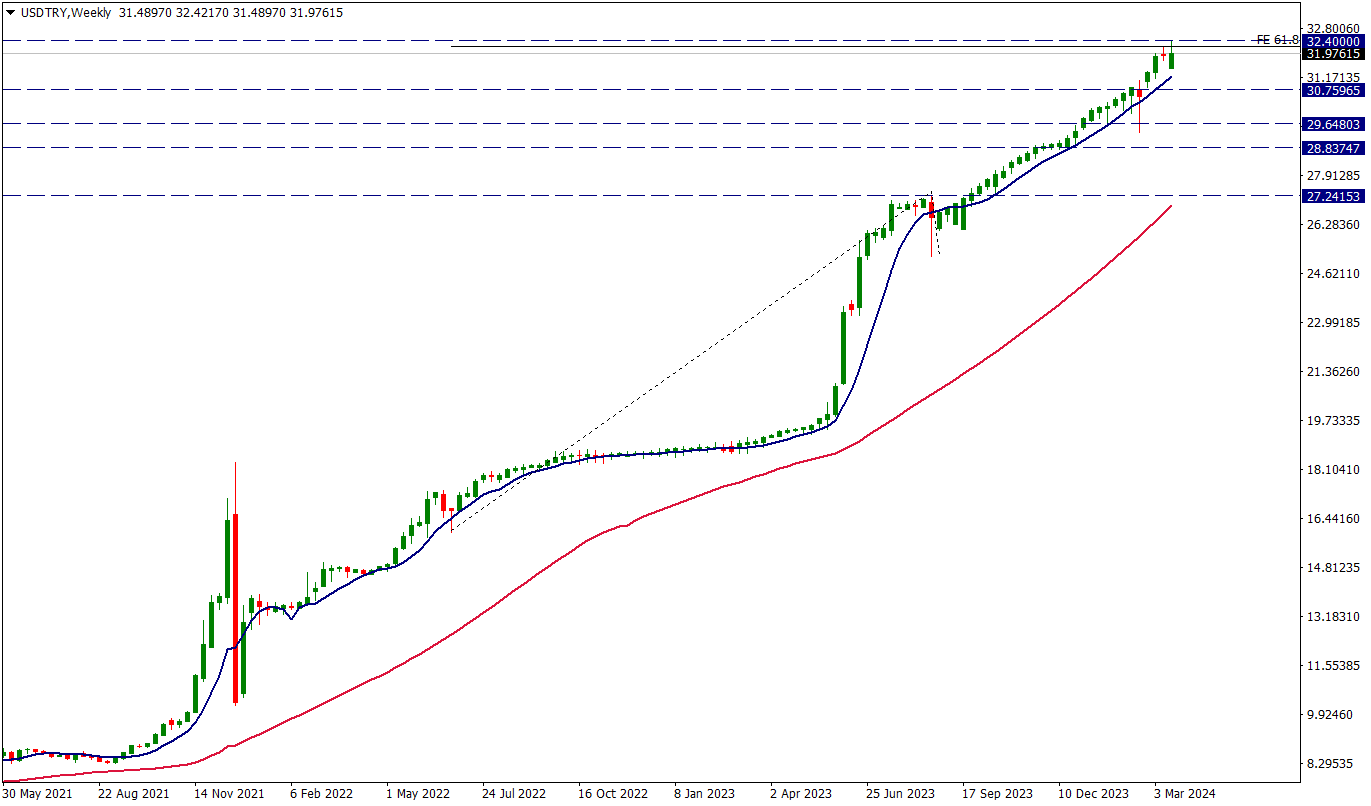Click the 16 Oct 2022 date label
The width and height of the screenshot is (1371, 806).
coord(615,794)
